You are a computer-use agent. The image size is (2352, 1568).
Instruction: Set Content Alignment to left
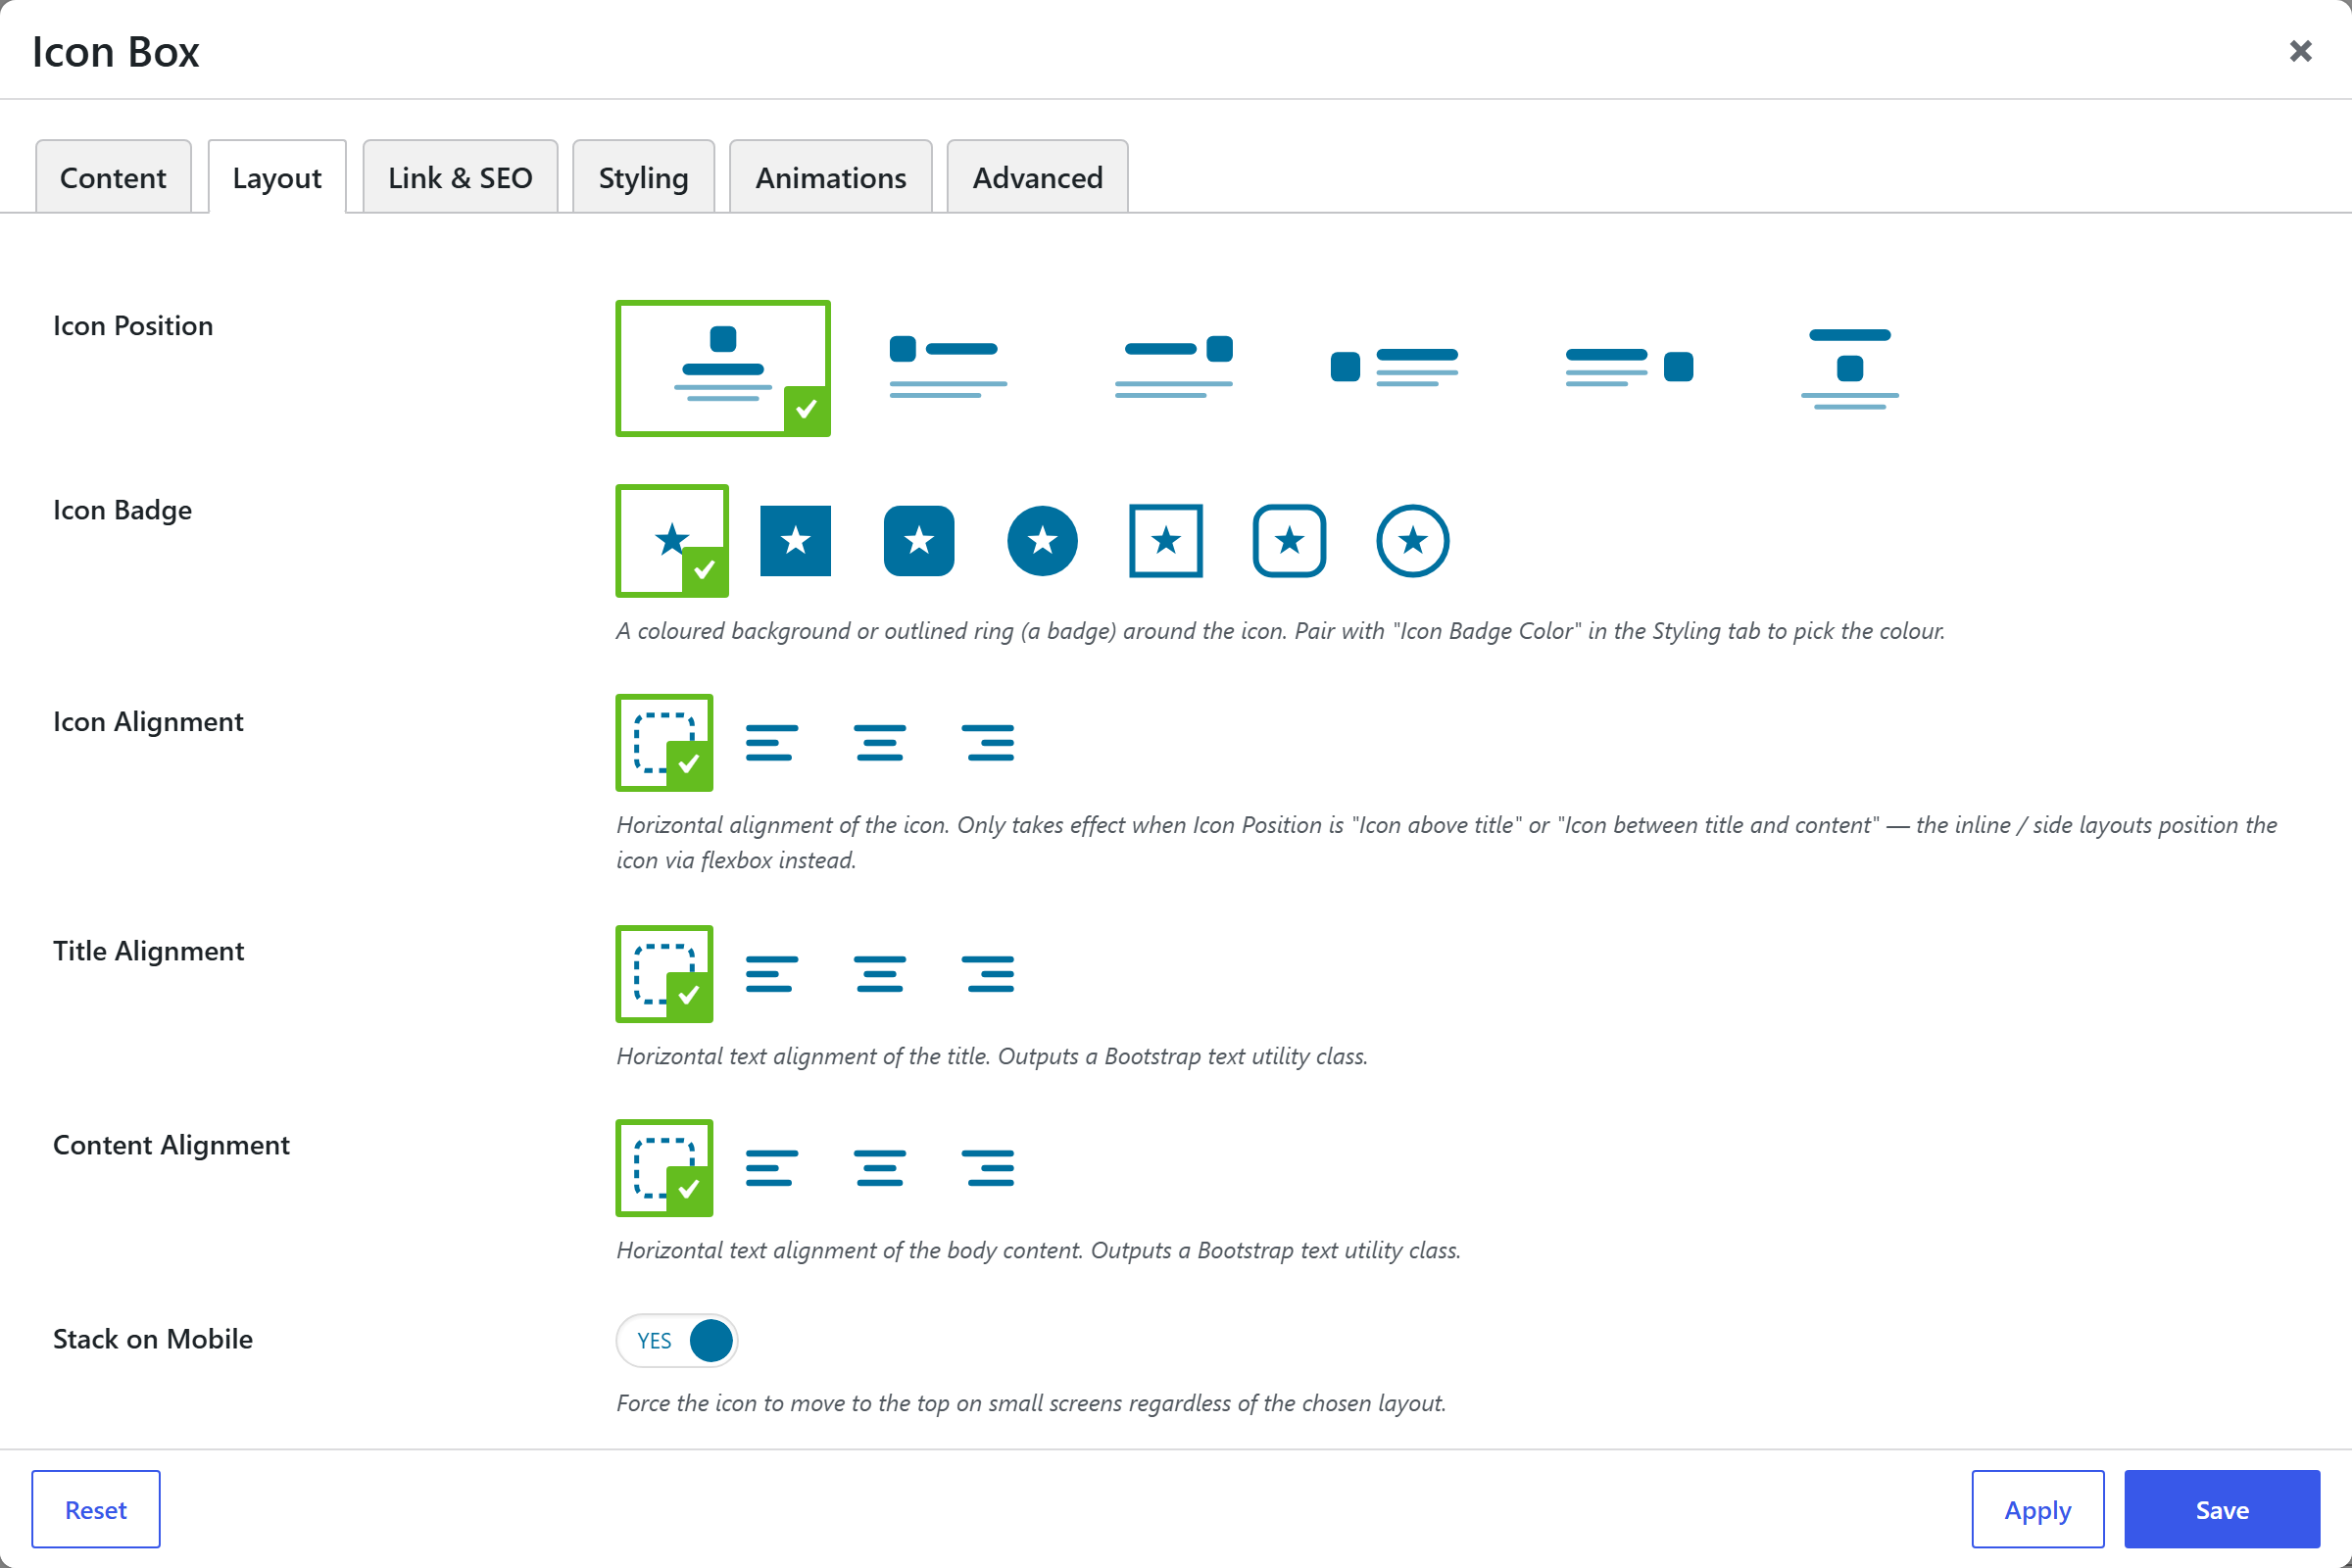[771, 1168]
